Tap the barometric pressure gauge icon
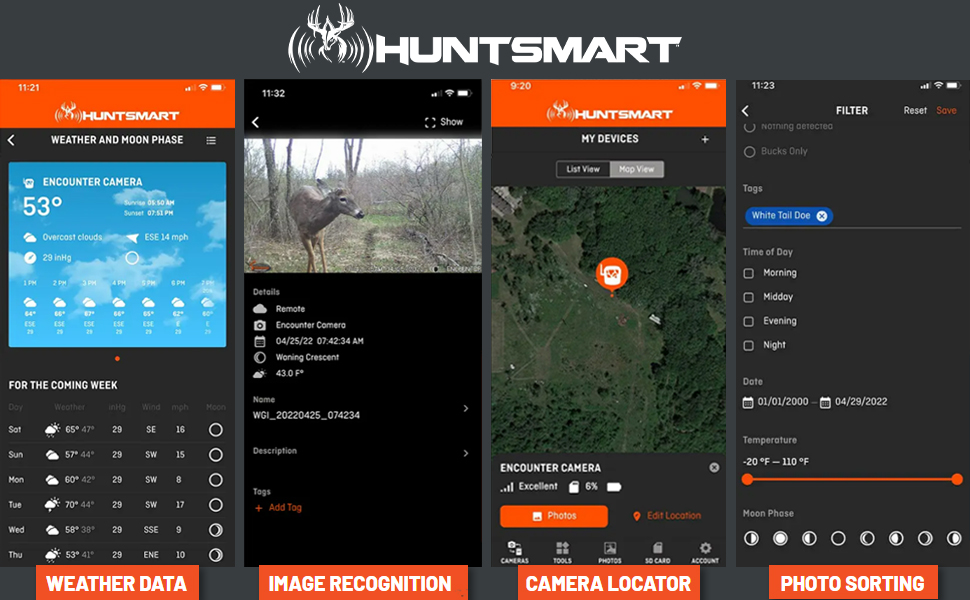This screenshot has width=970, height=600. tap(30, 257)
